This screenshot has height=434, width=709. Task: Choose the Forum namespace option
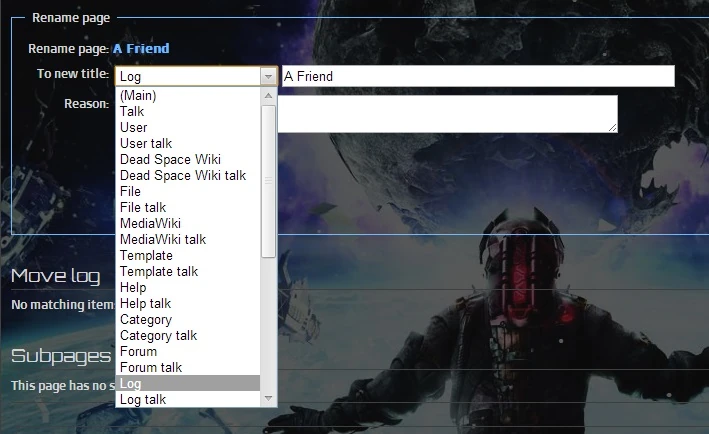pyautogui.click(x=188, y=352)
